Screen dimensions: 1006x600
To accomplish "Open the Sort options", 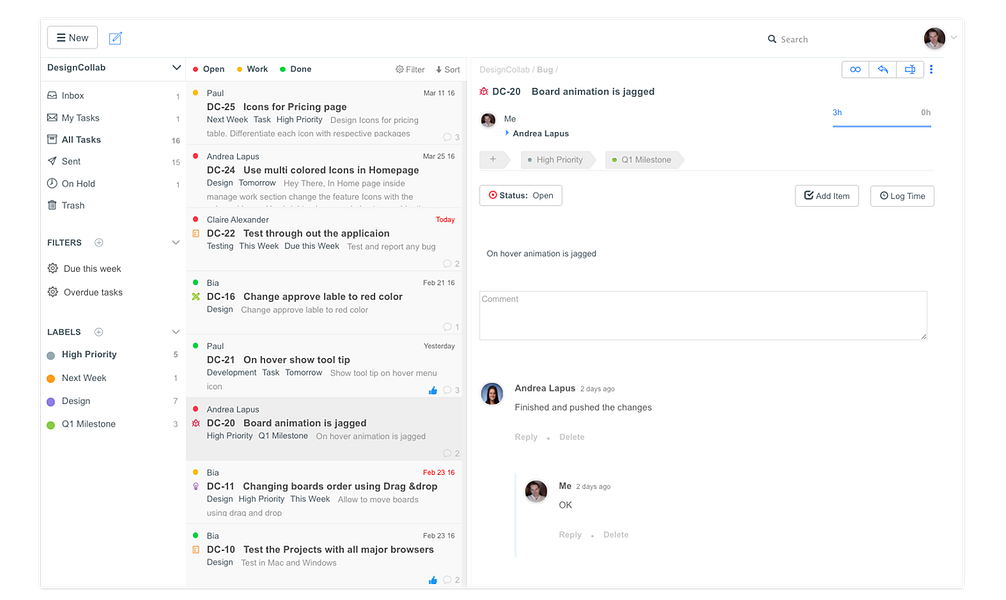I will pyautogui.click(x=448, y=69).
